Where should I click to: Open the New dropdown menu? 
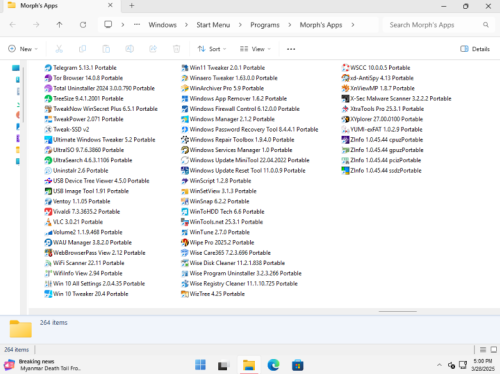(23, 49)
